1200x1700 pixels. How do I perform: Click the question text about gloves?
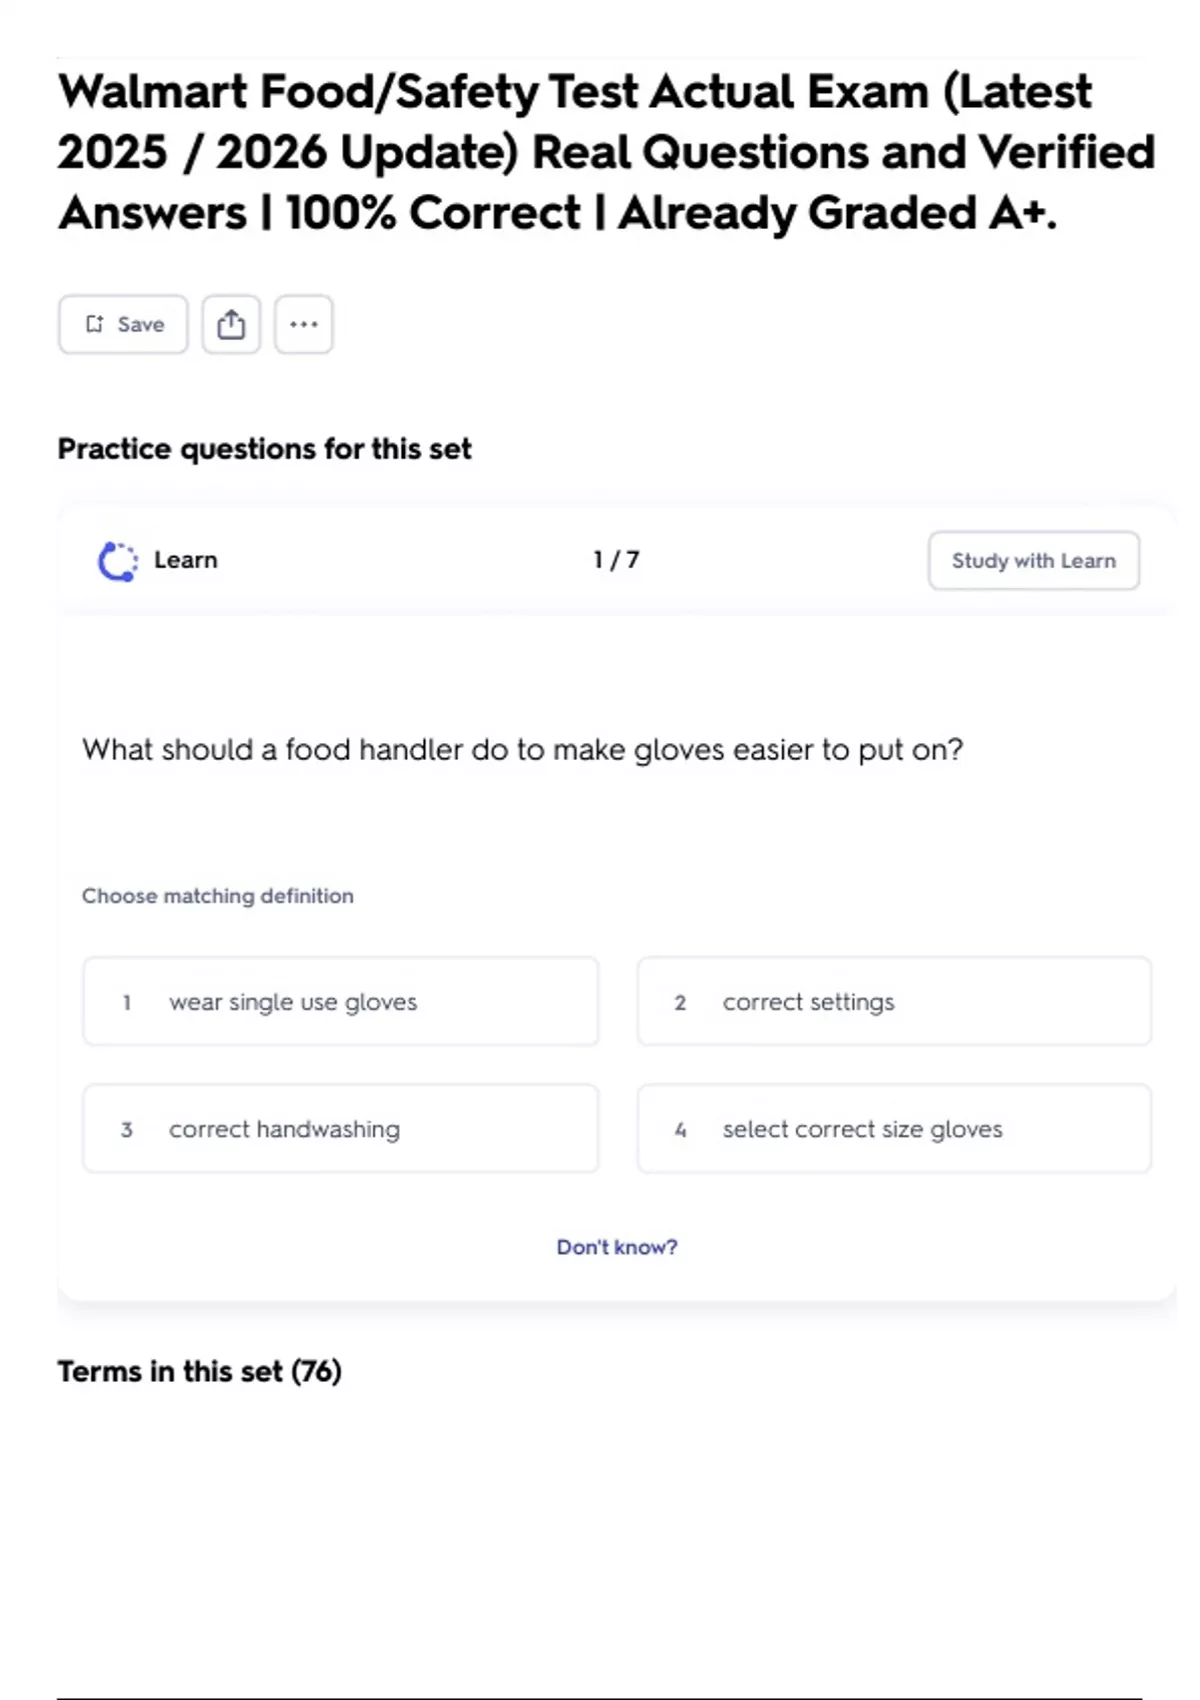tap(522, 750)
